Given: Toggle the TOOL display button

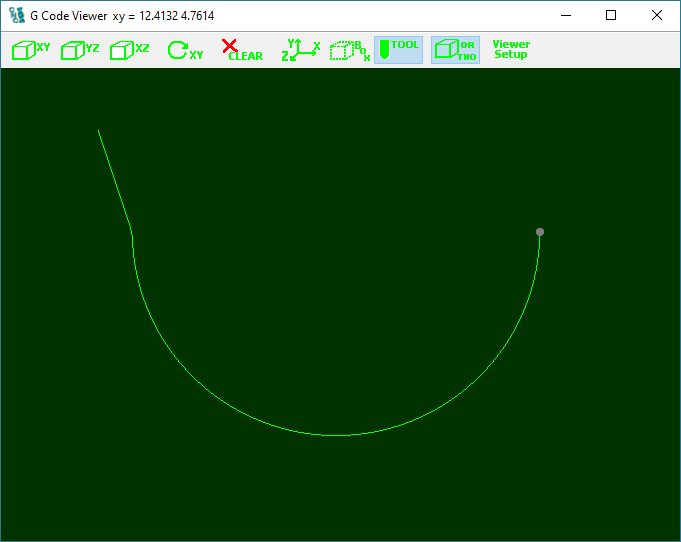Looking at the screenshot, I should coord(398,50).
